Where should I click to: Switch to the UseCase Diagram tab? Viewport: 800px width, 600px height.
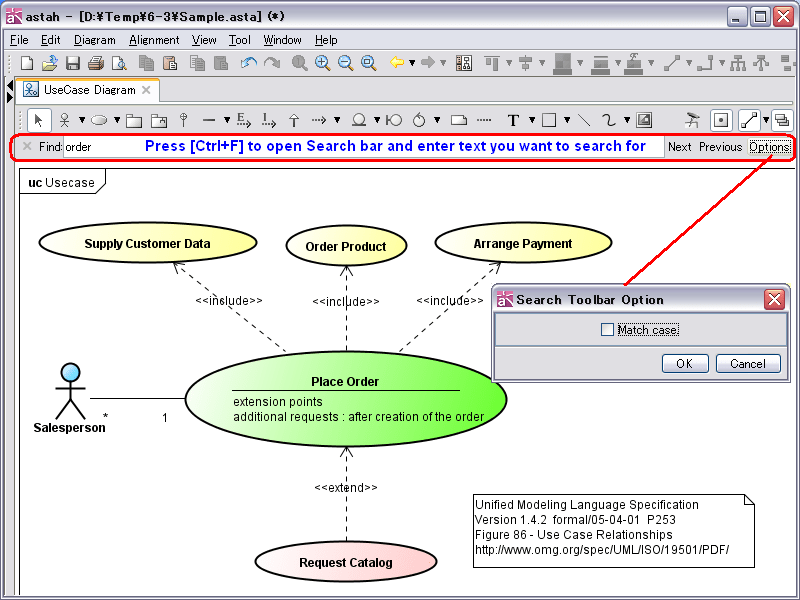[88, 90]
